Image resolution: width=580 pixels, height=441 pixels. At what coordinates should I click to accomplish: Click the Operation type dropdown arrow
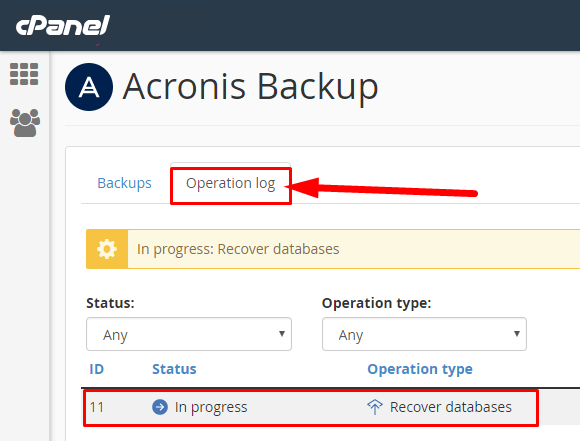[517, 334]
